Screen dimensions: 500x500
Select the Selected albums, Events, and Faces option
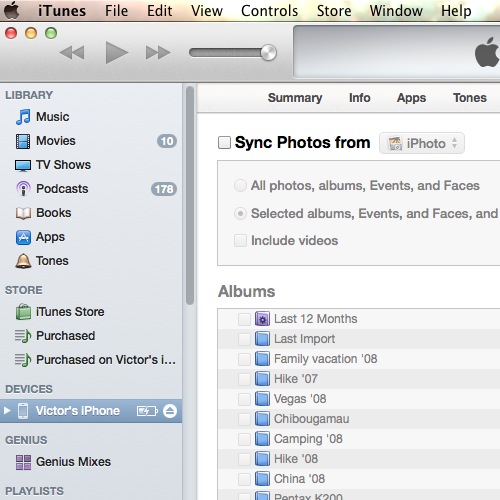pyautogui.click(x=240, y=213)
